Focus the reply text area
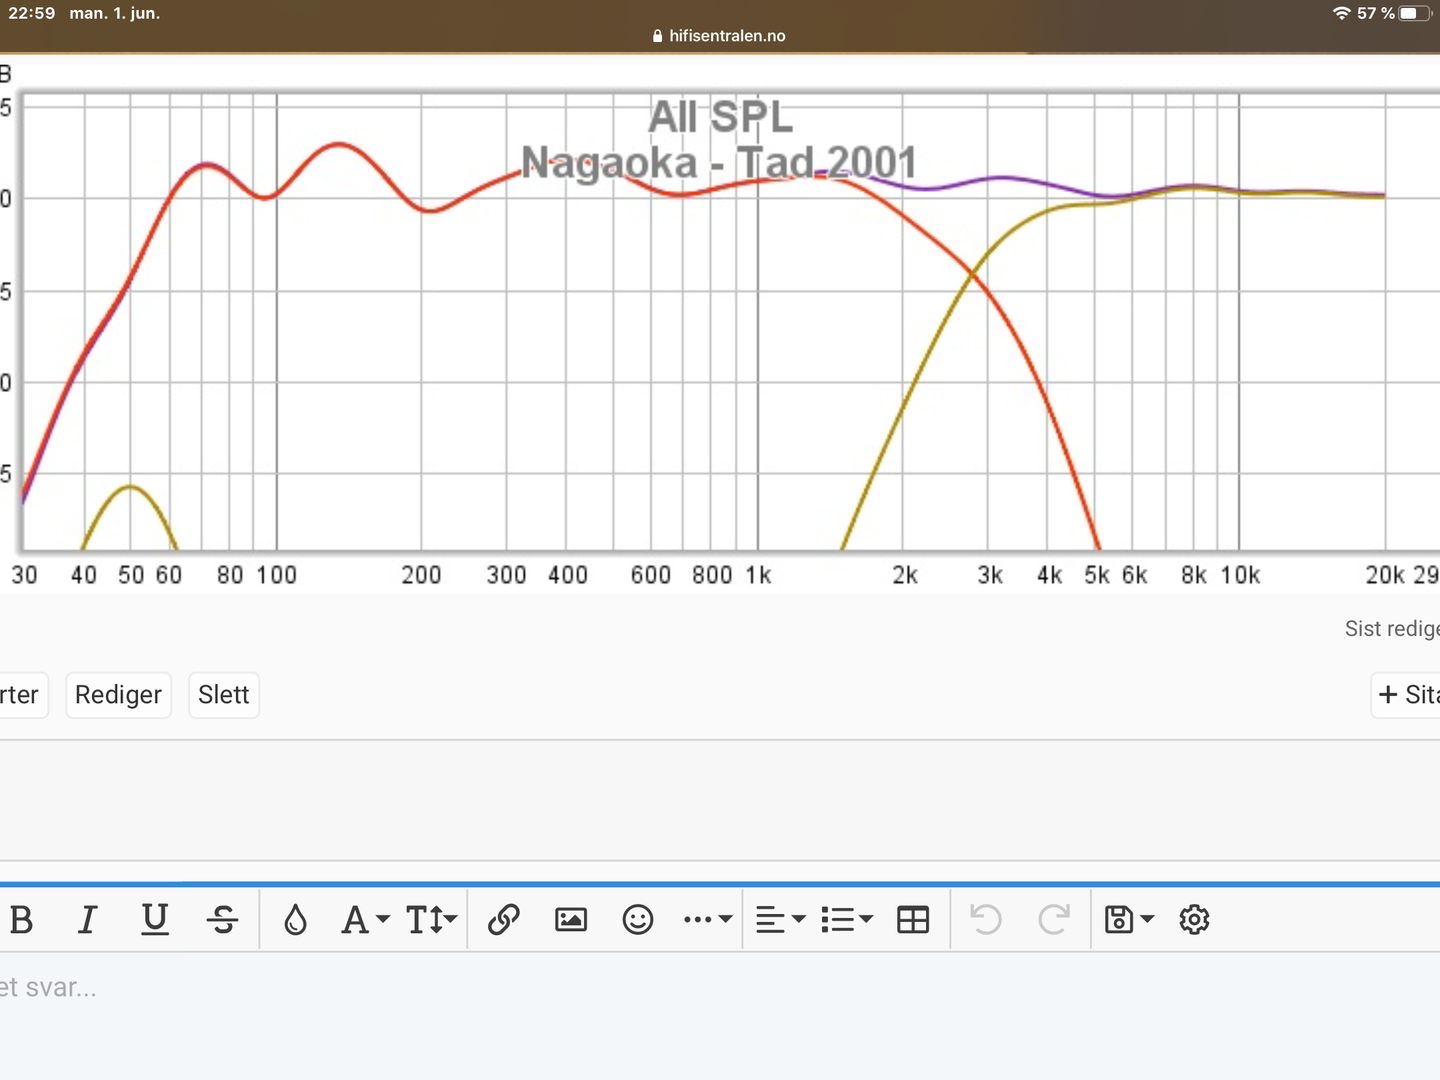This screenshot has height=1080, width=1440. pos(720,1016)
